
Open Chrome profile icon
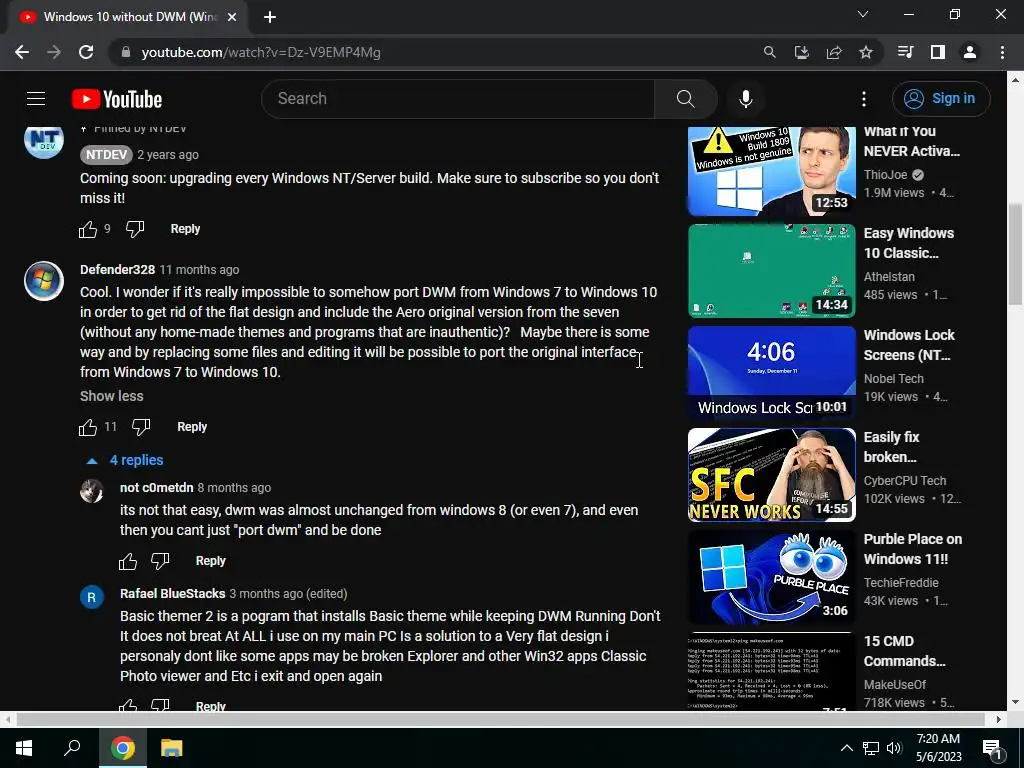coord(970,52)
